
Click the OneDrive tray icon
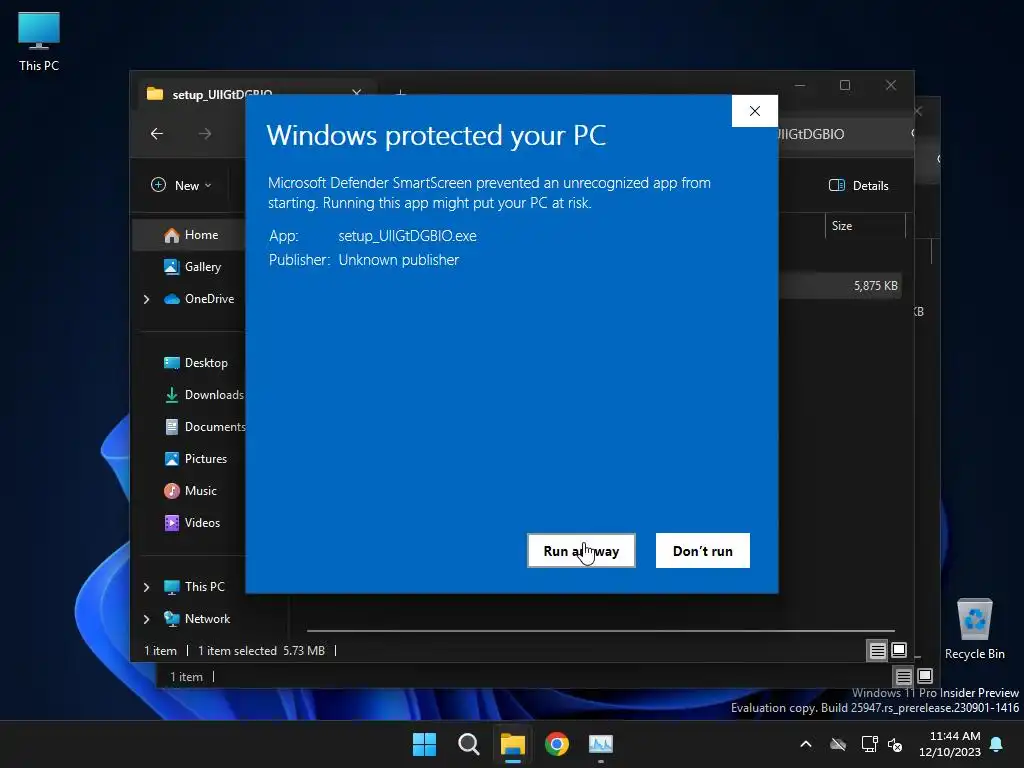pyautogui.click(x=838, y=744)
